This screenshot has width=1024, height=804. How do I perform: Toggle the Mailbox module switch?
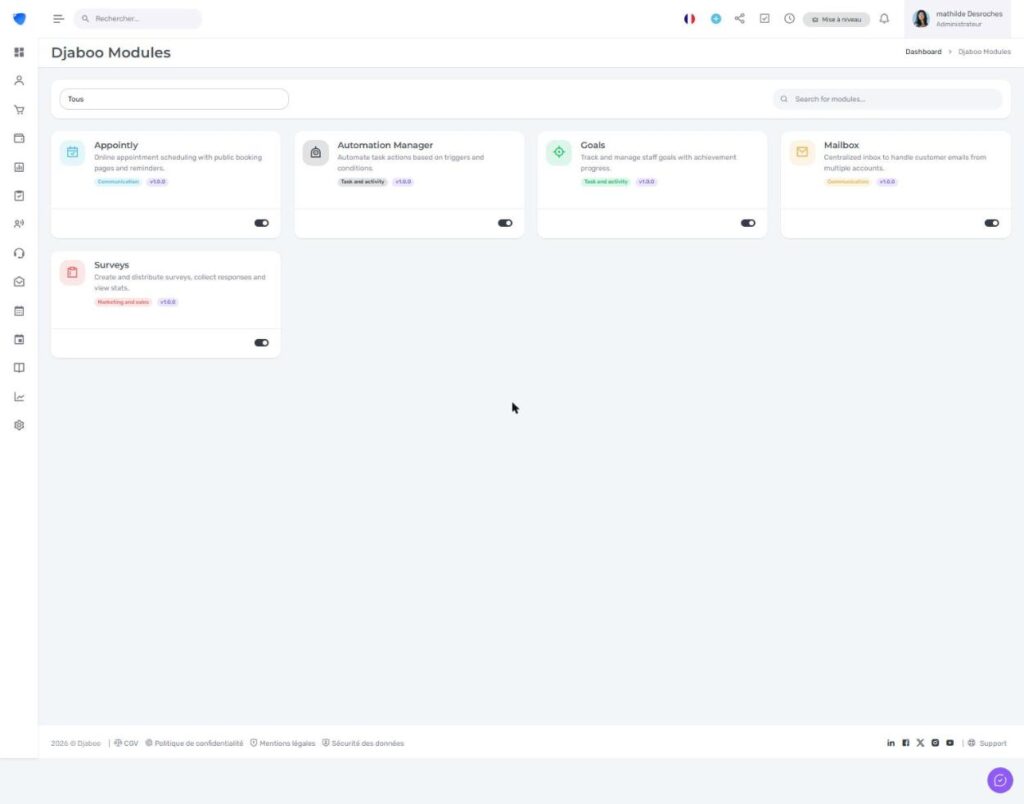(x=991, y=223)
